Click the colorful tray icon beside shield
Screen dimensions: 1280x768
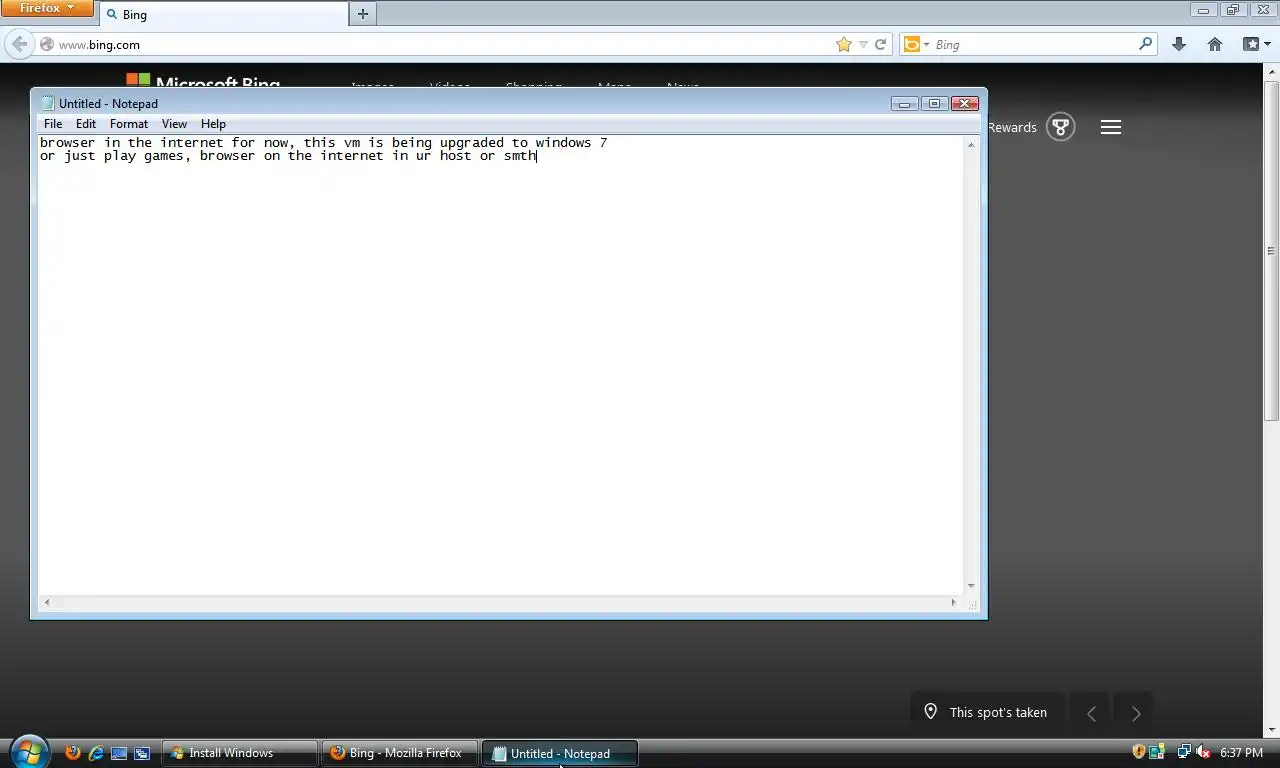point(1157,752)
